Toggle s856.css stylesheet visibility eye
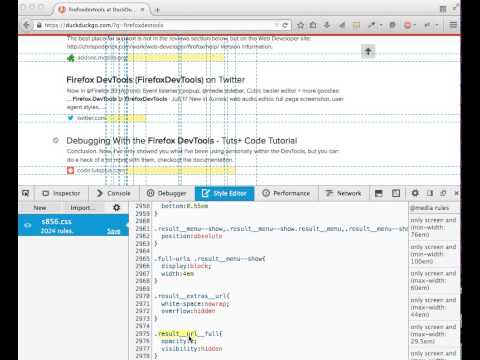The image size is (480, 360). click(28, 226)
